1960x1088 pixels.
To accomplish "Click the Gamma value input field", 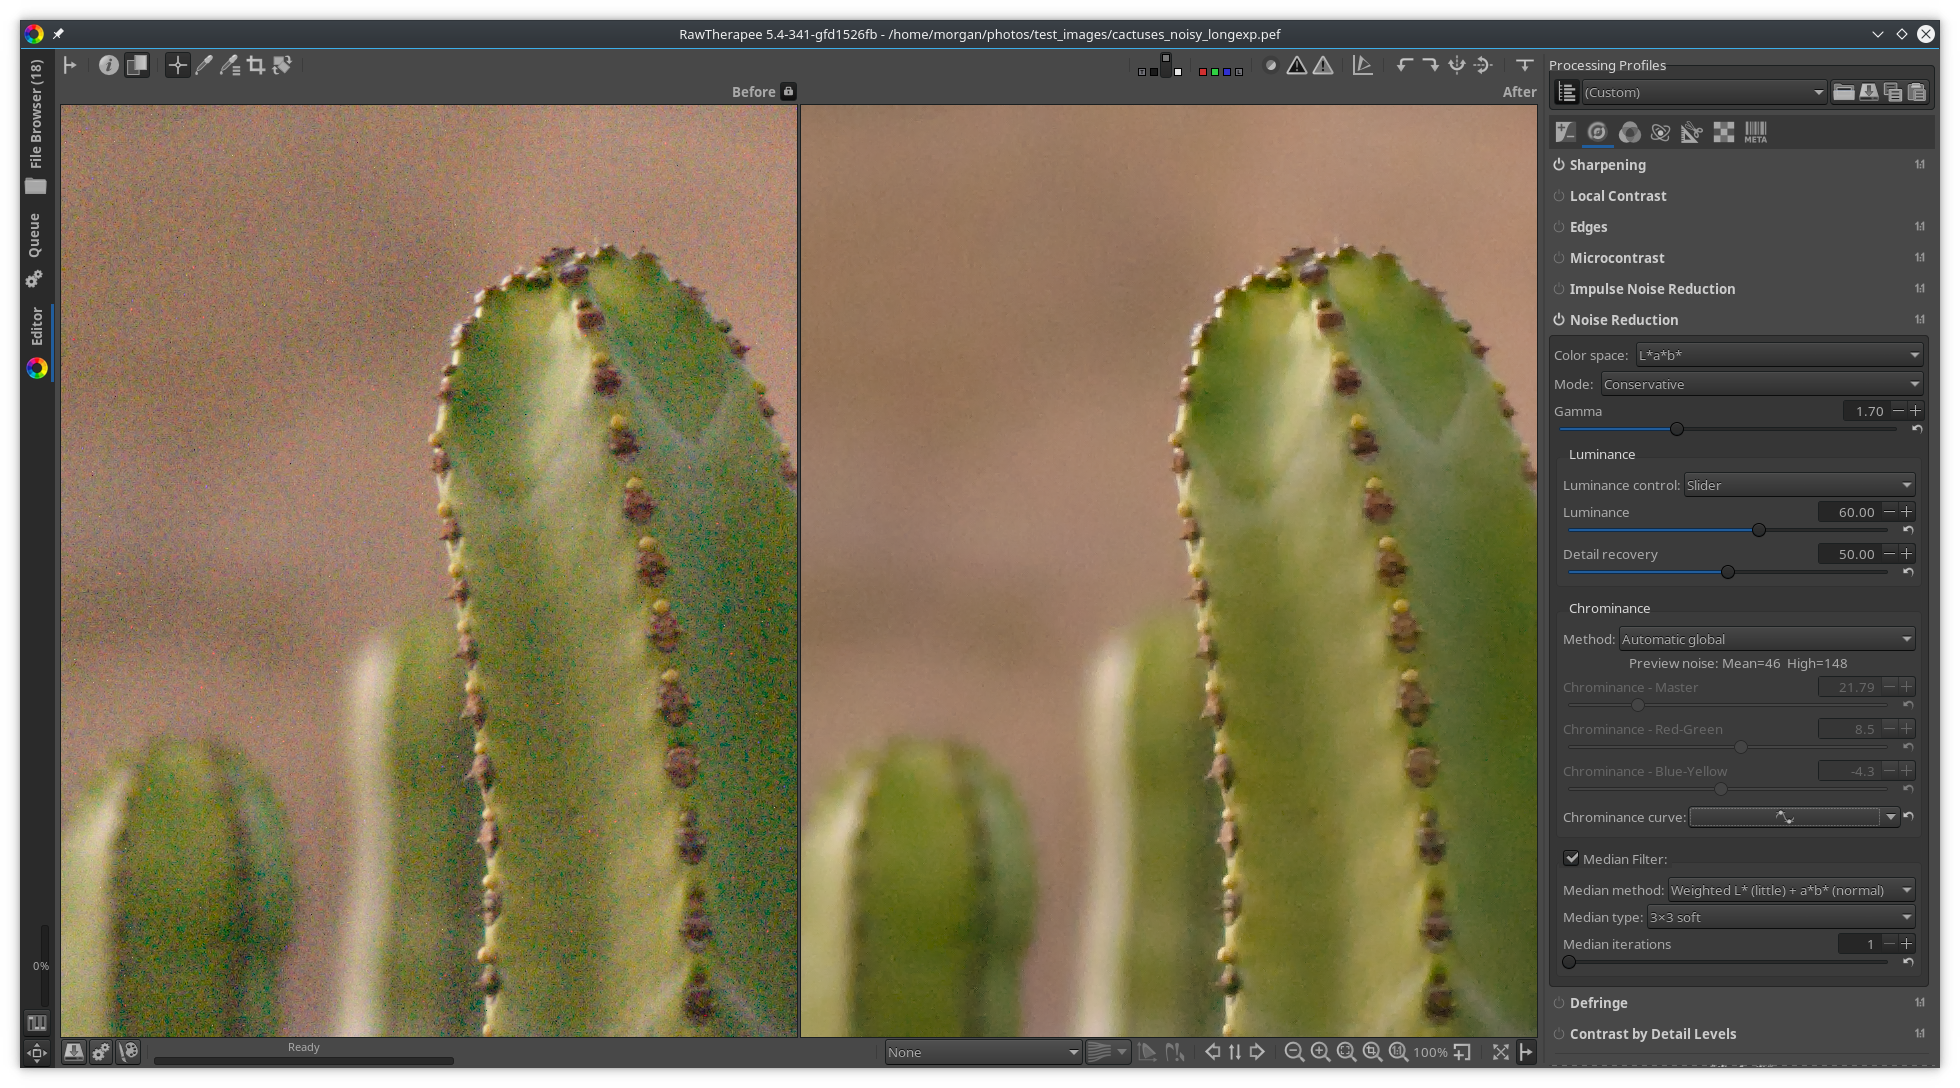I will [1865, 411].
